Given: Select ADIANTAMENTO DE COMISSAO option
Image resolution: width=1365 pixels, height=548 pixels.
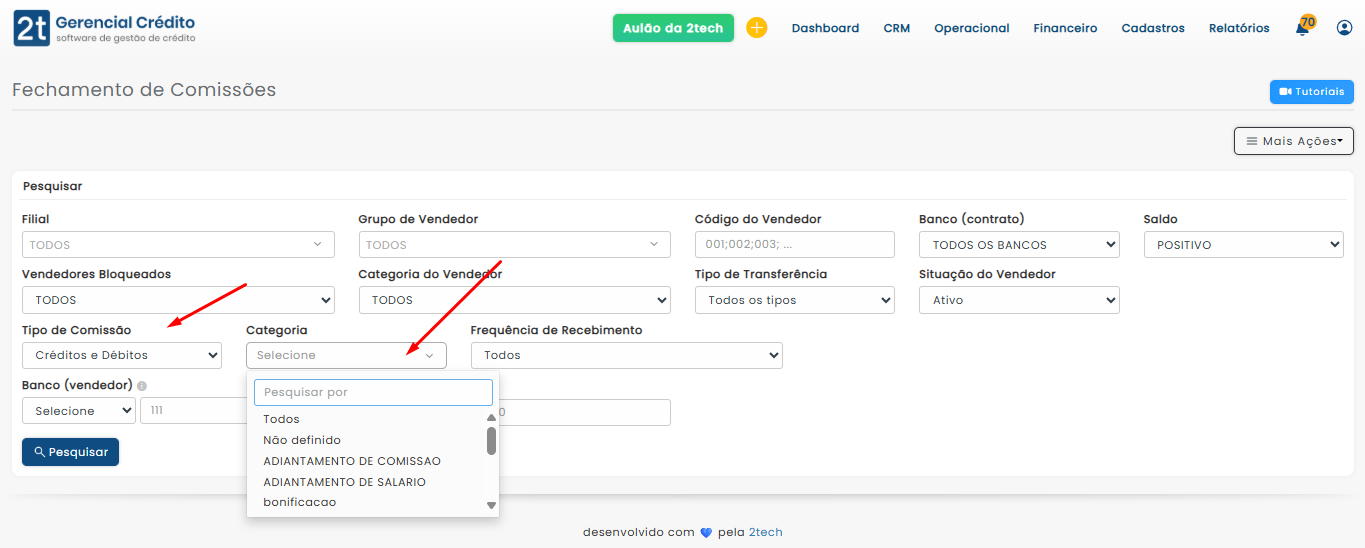Looking at the screenshot, I should (352, 461).
